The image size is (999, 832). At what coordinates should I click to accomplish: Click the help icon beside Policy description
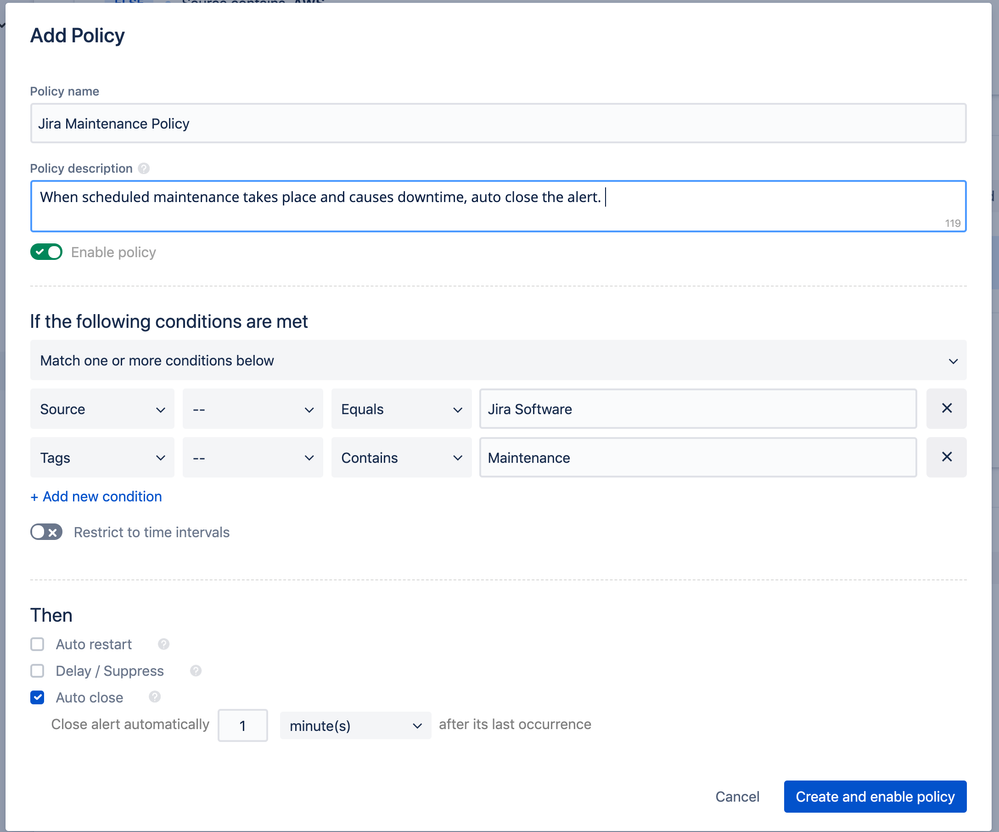point(144,169)
